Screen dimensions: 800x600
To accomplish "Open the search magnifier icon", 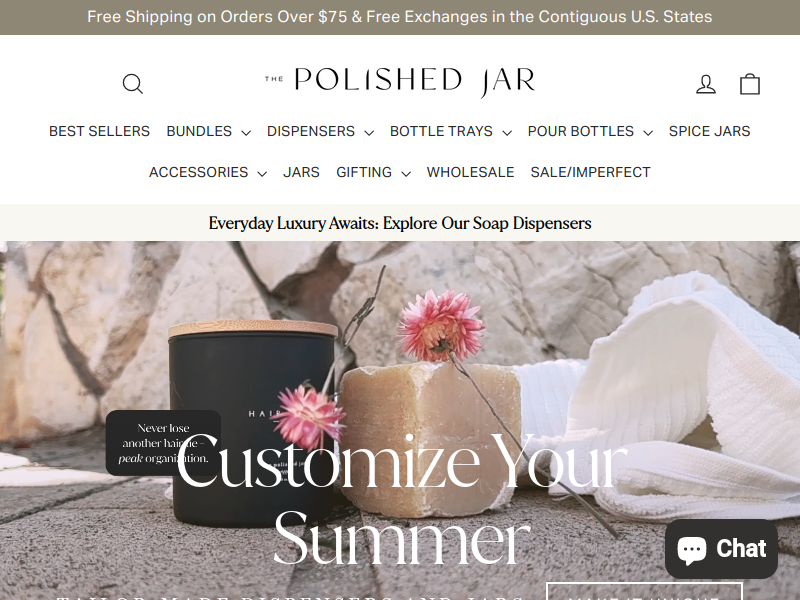I will pos(133,84).
